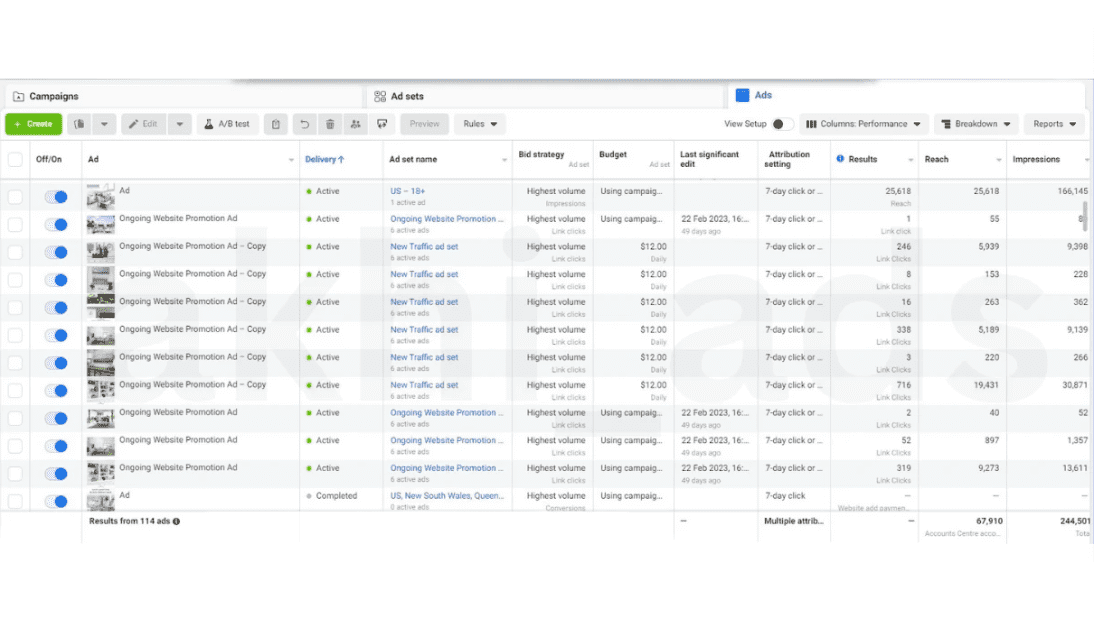Viewport: 1094px width, 625px height.
Task: Click the clipboard icon in toolbar
Action: coord(276,124)
